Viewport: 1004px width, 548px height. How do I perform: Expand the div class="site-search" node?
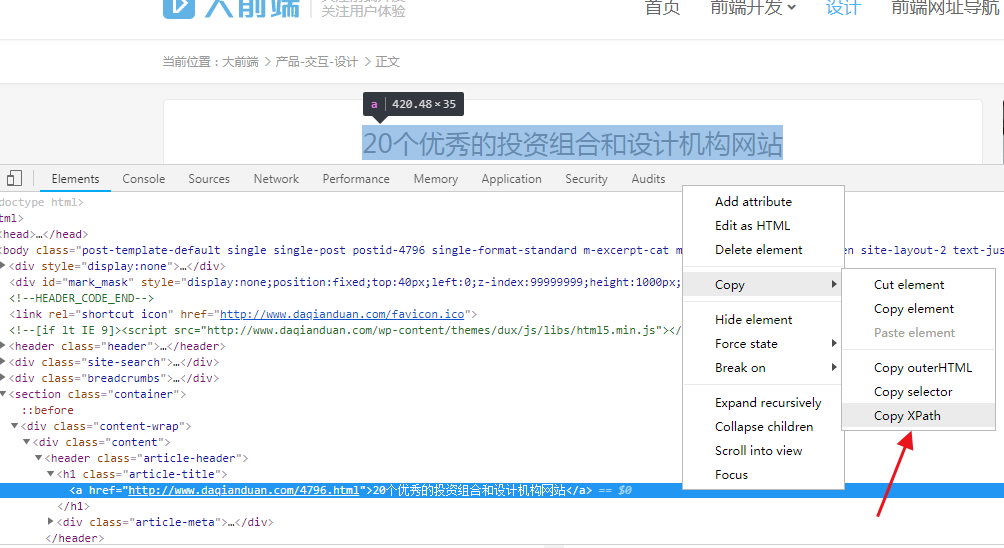[3, 362]
